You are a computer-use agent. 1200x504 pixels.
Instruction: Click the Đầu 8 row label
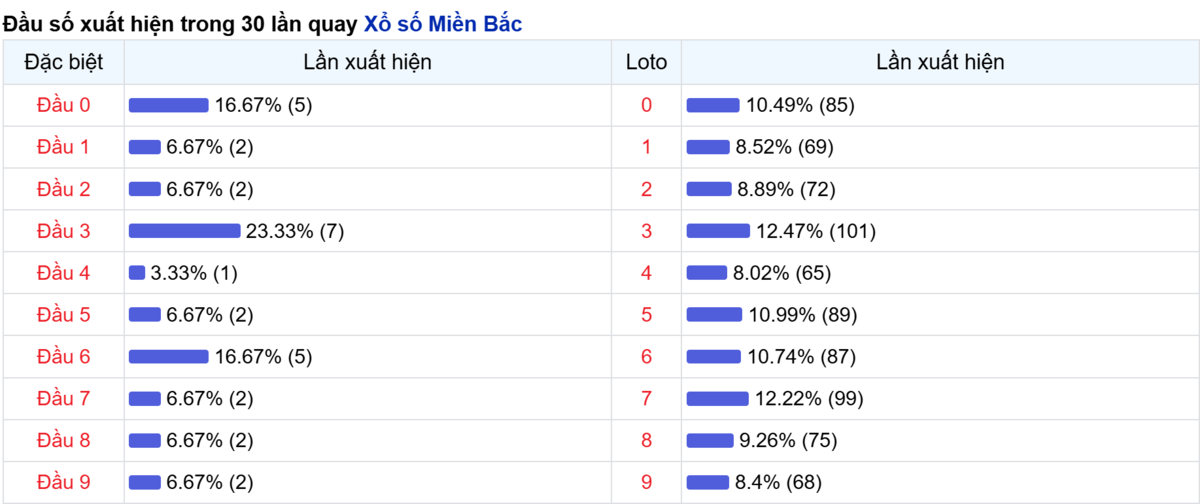63,441
